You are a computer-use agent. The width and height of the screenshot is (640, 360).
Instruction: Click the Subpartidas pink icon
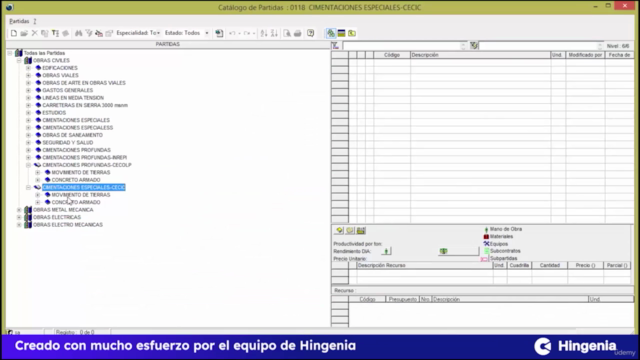484,259
